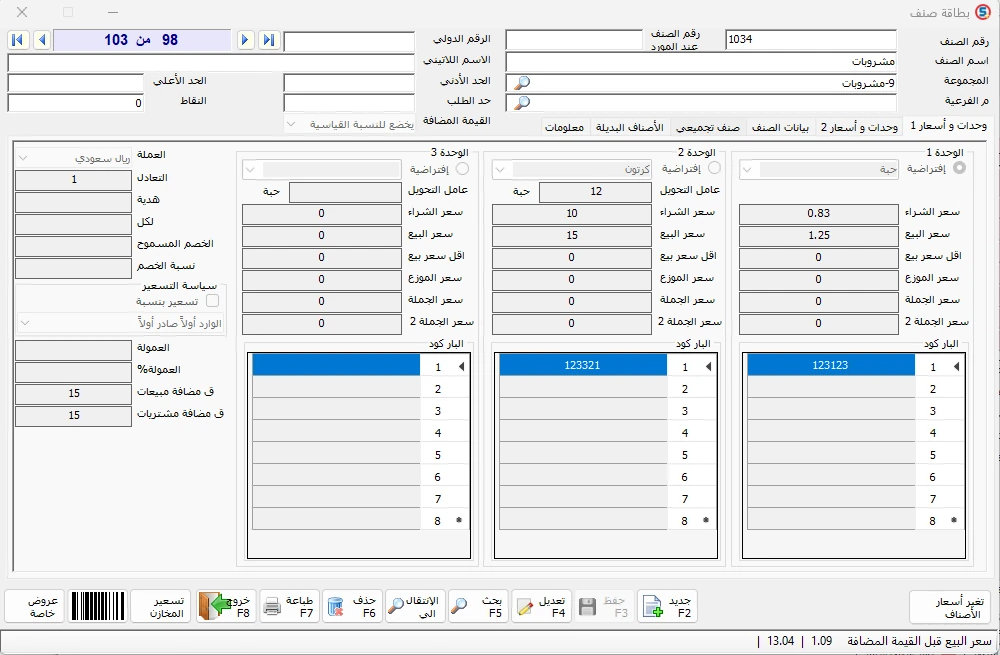Image resolution: width=1000 pixels, height=655 pixels.
Task: Open the الأصناف البديلة tab
Action: point(629,128)
